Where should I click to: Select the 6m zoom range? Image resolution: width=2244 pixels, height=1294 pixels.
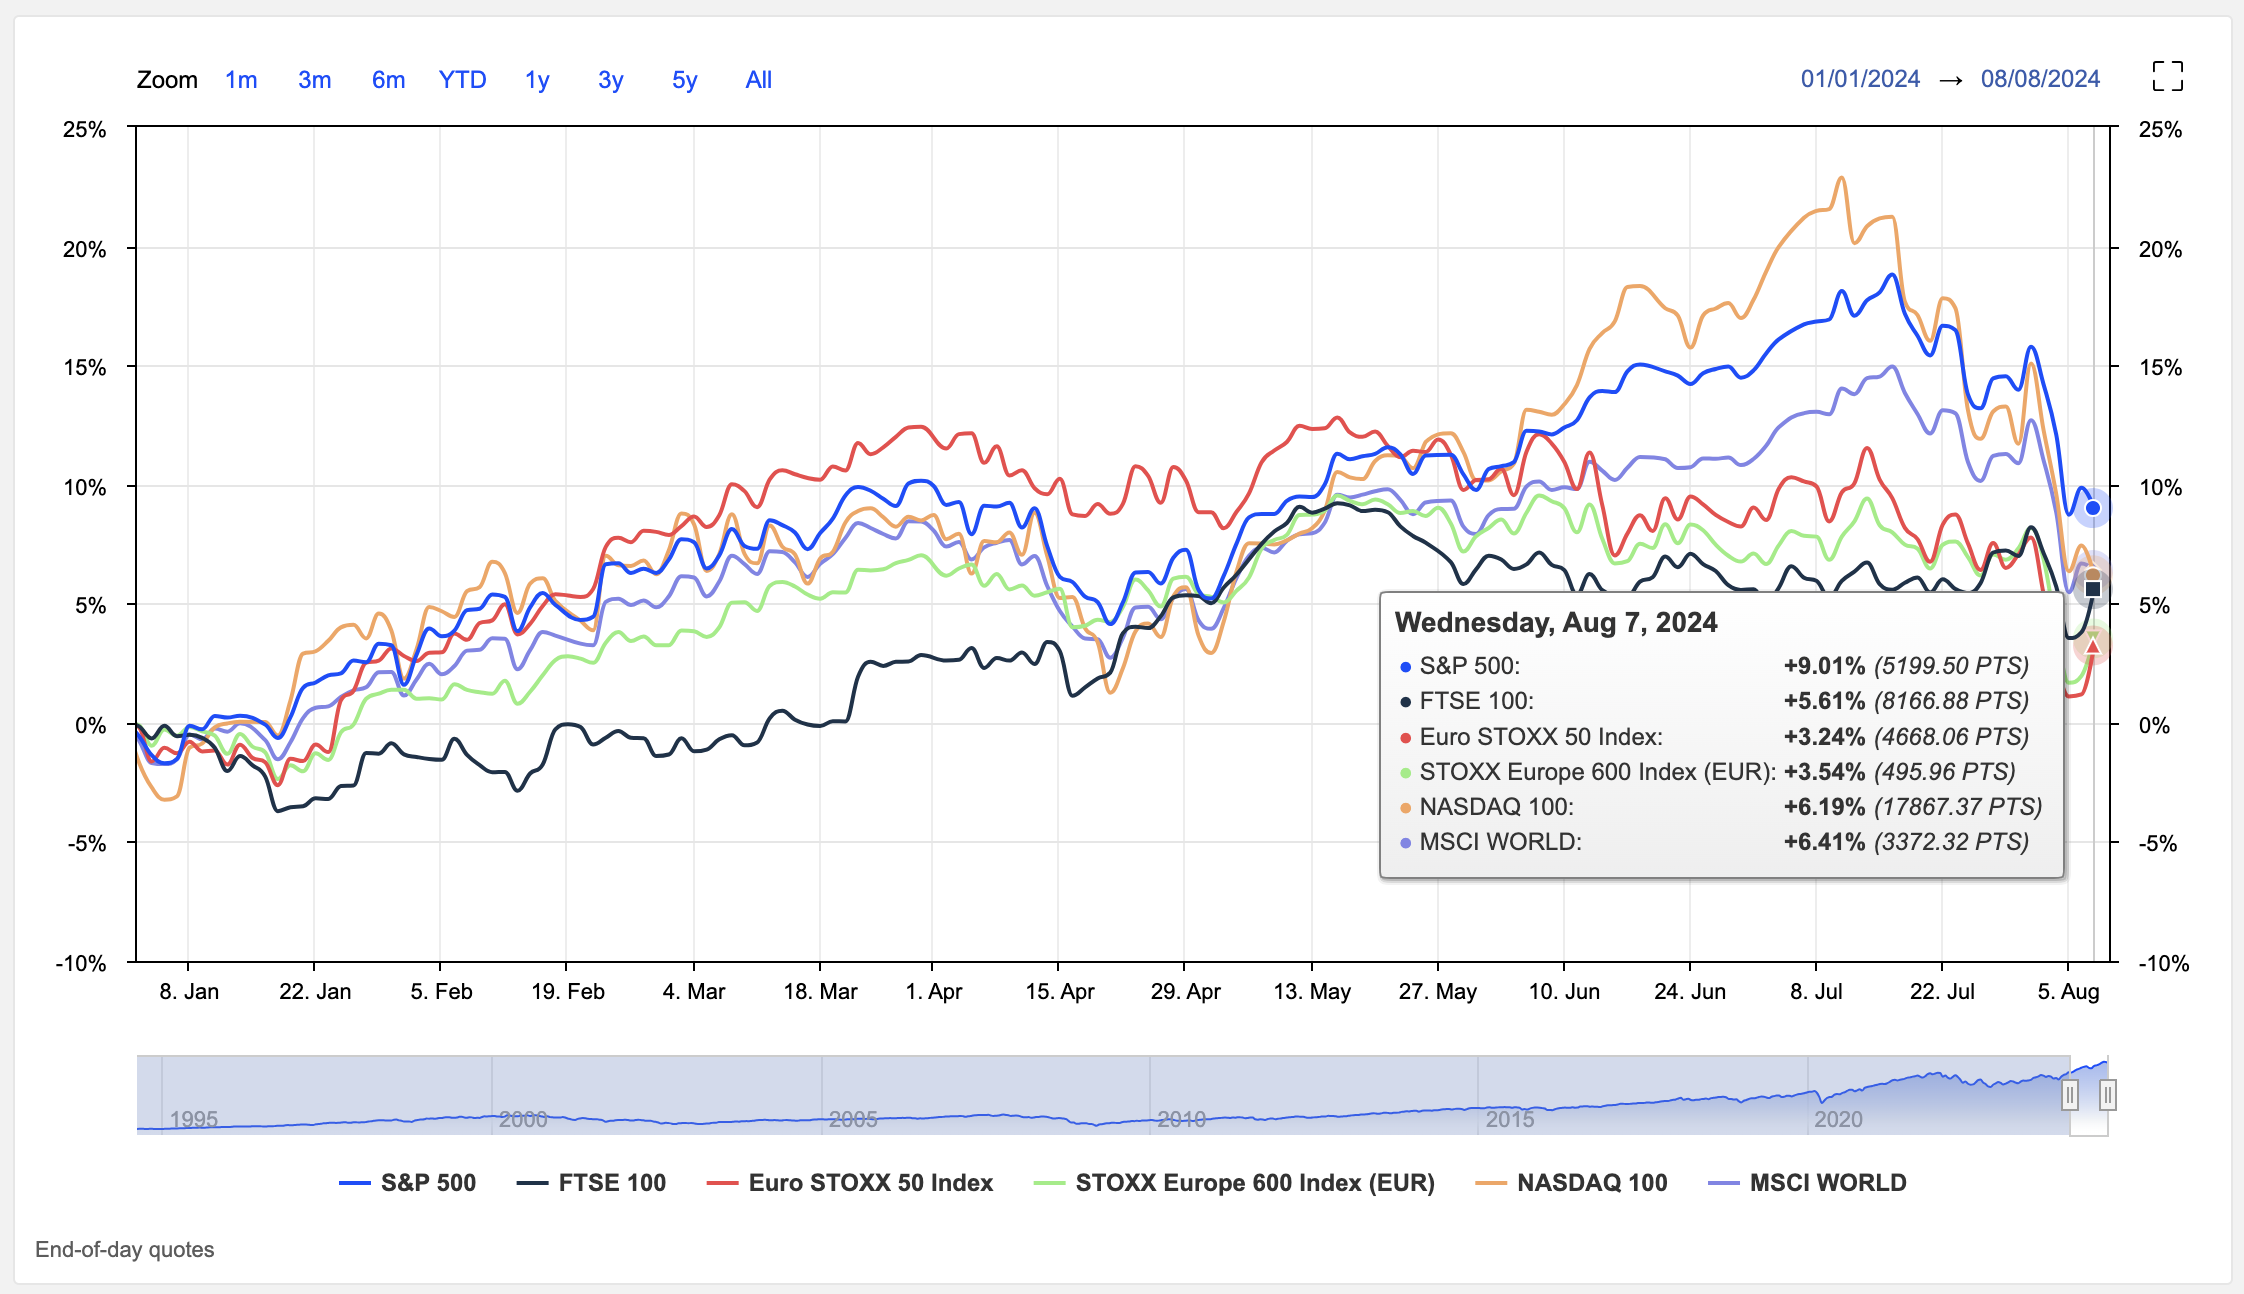[388, 80]
